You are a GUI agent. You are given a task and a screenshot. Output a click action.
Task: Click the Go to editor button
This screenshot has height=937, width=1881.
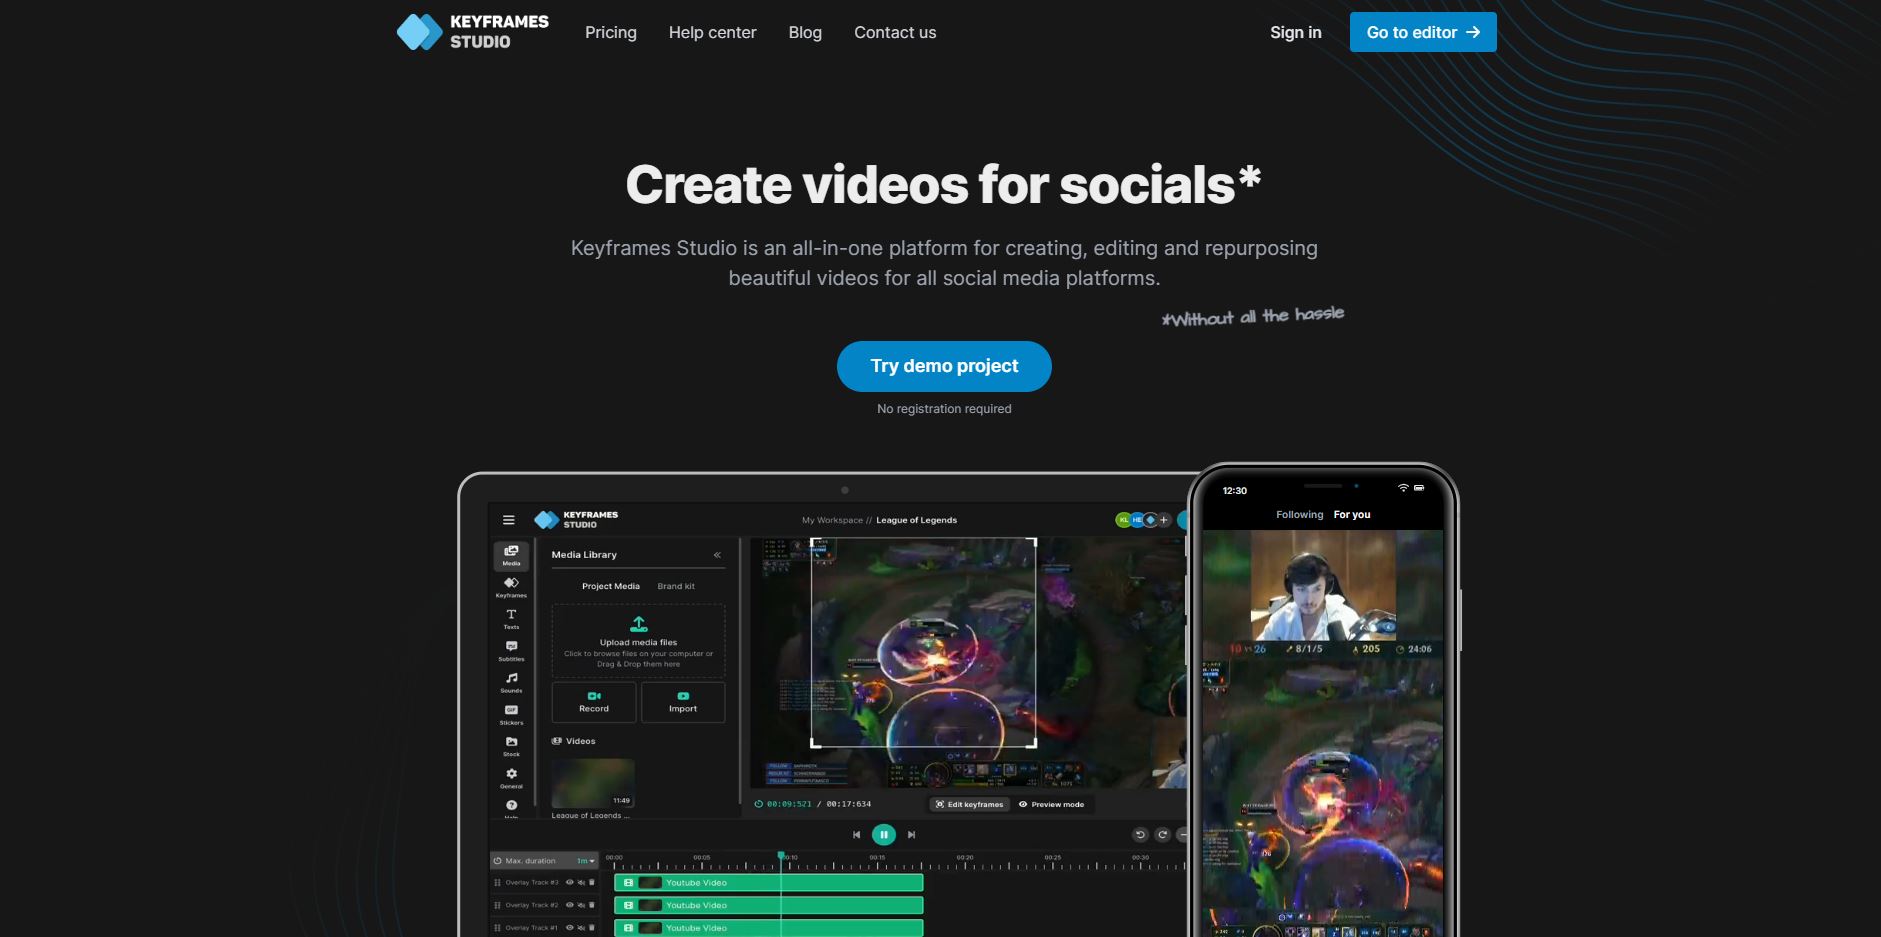coord(1422,32)
